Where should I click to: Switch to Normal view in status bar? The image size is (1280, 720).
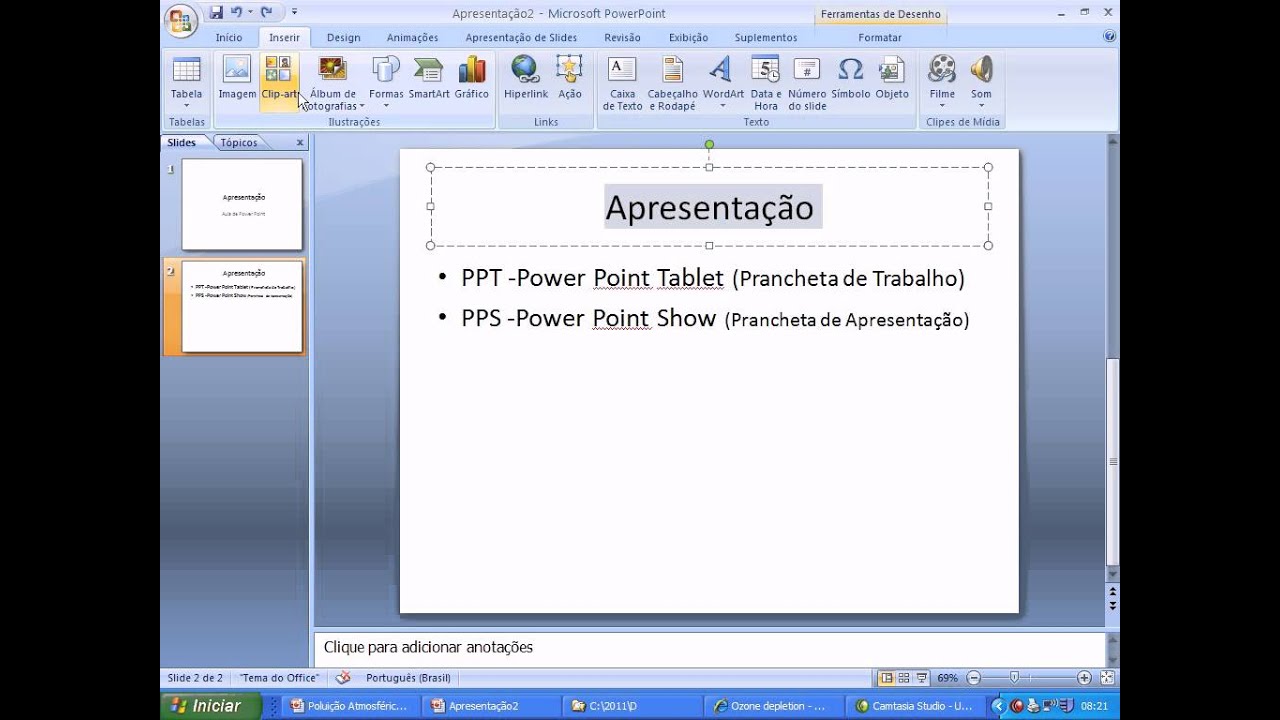pyautogui.click(x=886, y=678)
